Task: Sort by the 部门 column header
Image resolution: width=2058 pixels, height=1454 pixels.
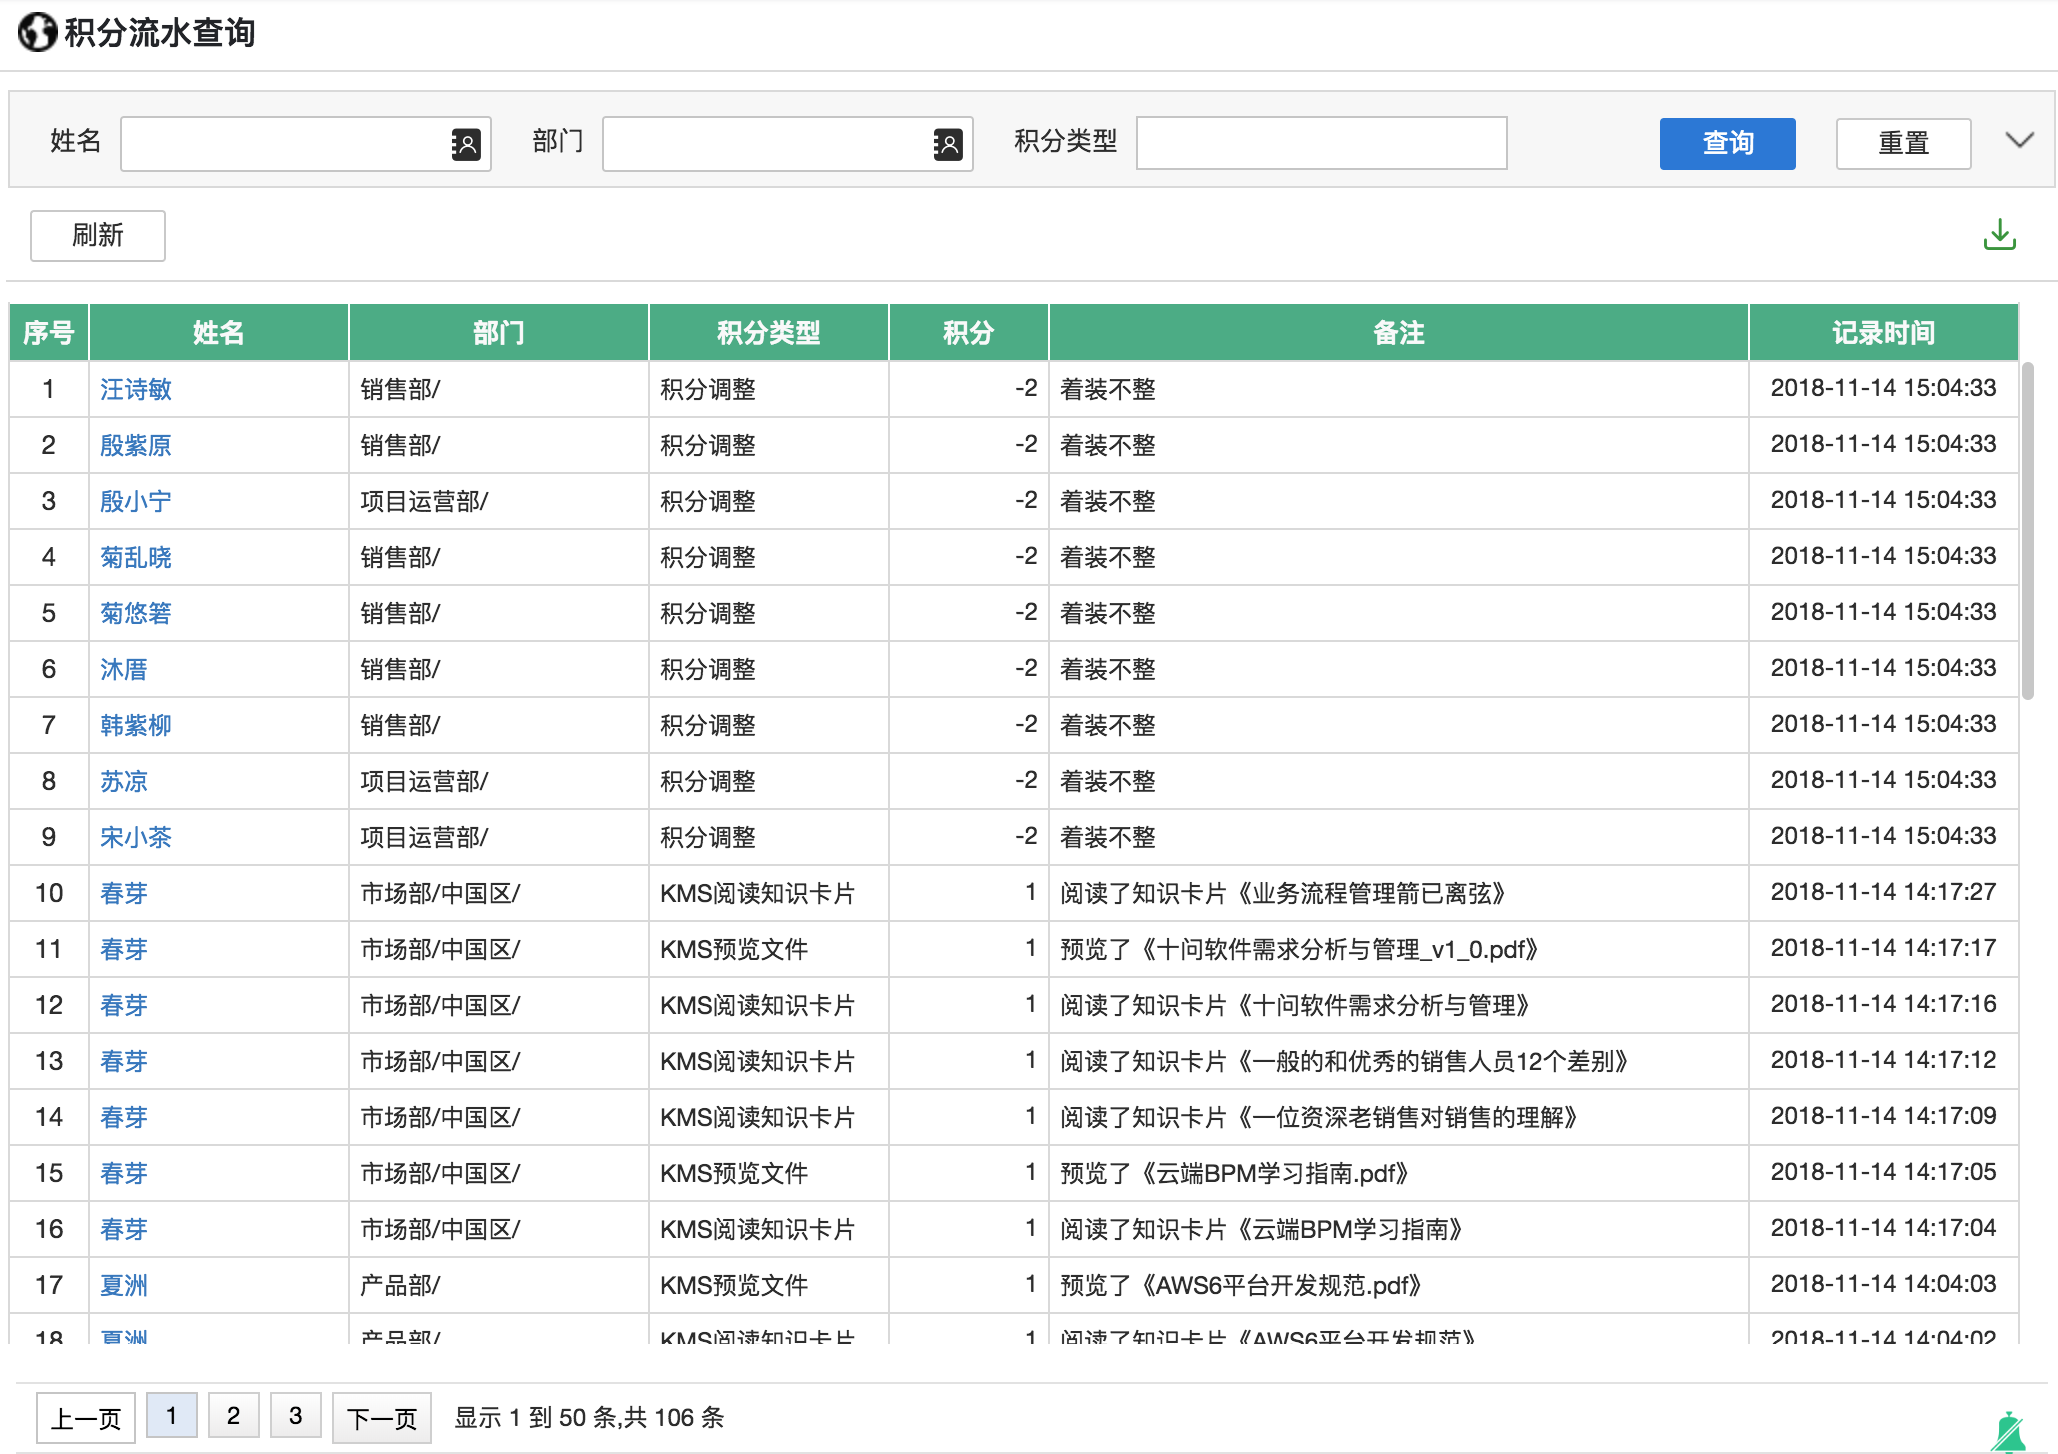Action: [x=498, y=333]
